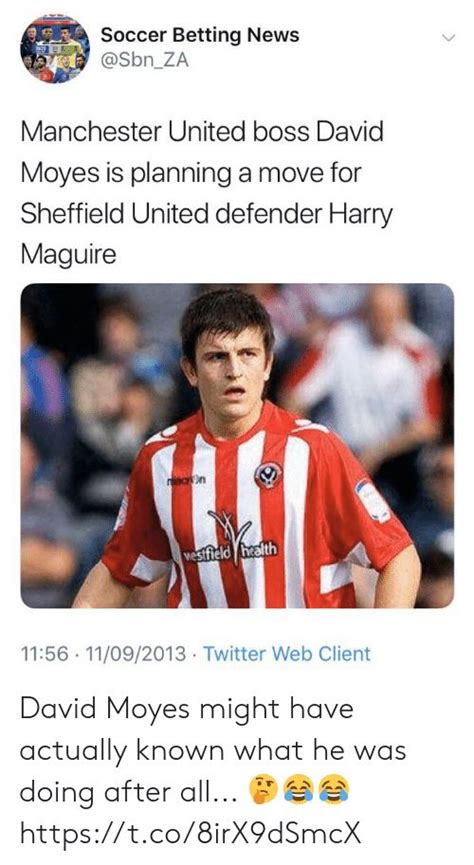The width and height of the screenshot is (474, 865).
Task: Open the Twitter Web Client link
Action: (x=287, y=654)
